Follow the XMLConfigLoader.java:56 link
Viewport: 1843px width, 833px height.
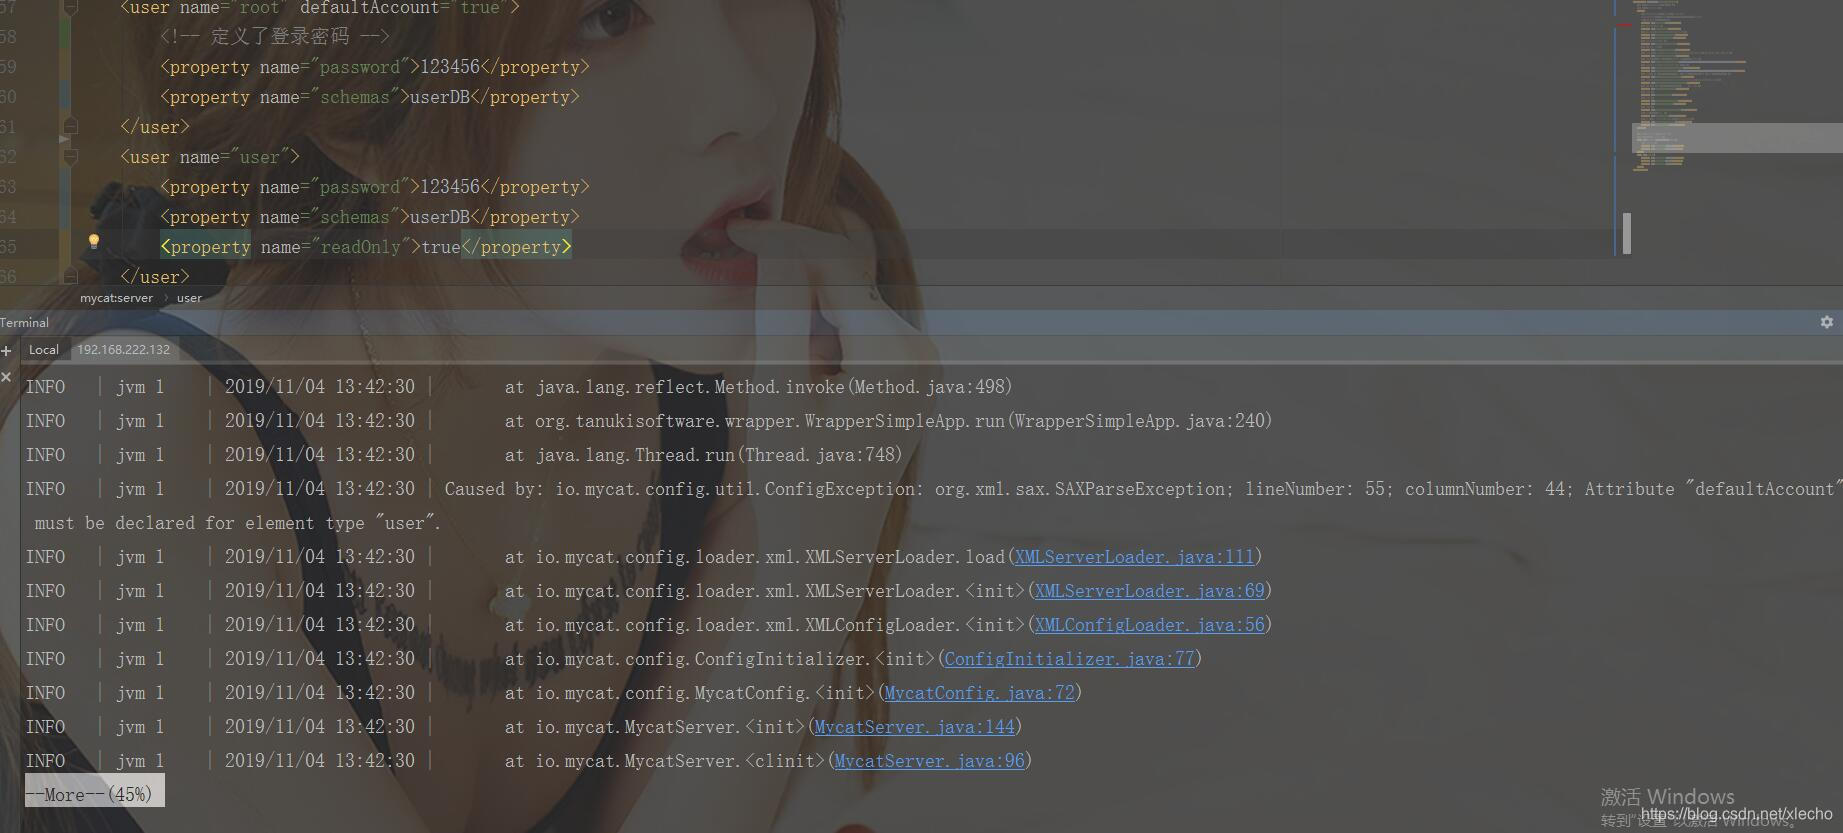tap(1149, 625)
